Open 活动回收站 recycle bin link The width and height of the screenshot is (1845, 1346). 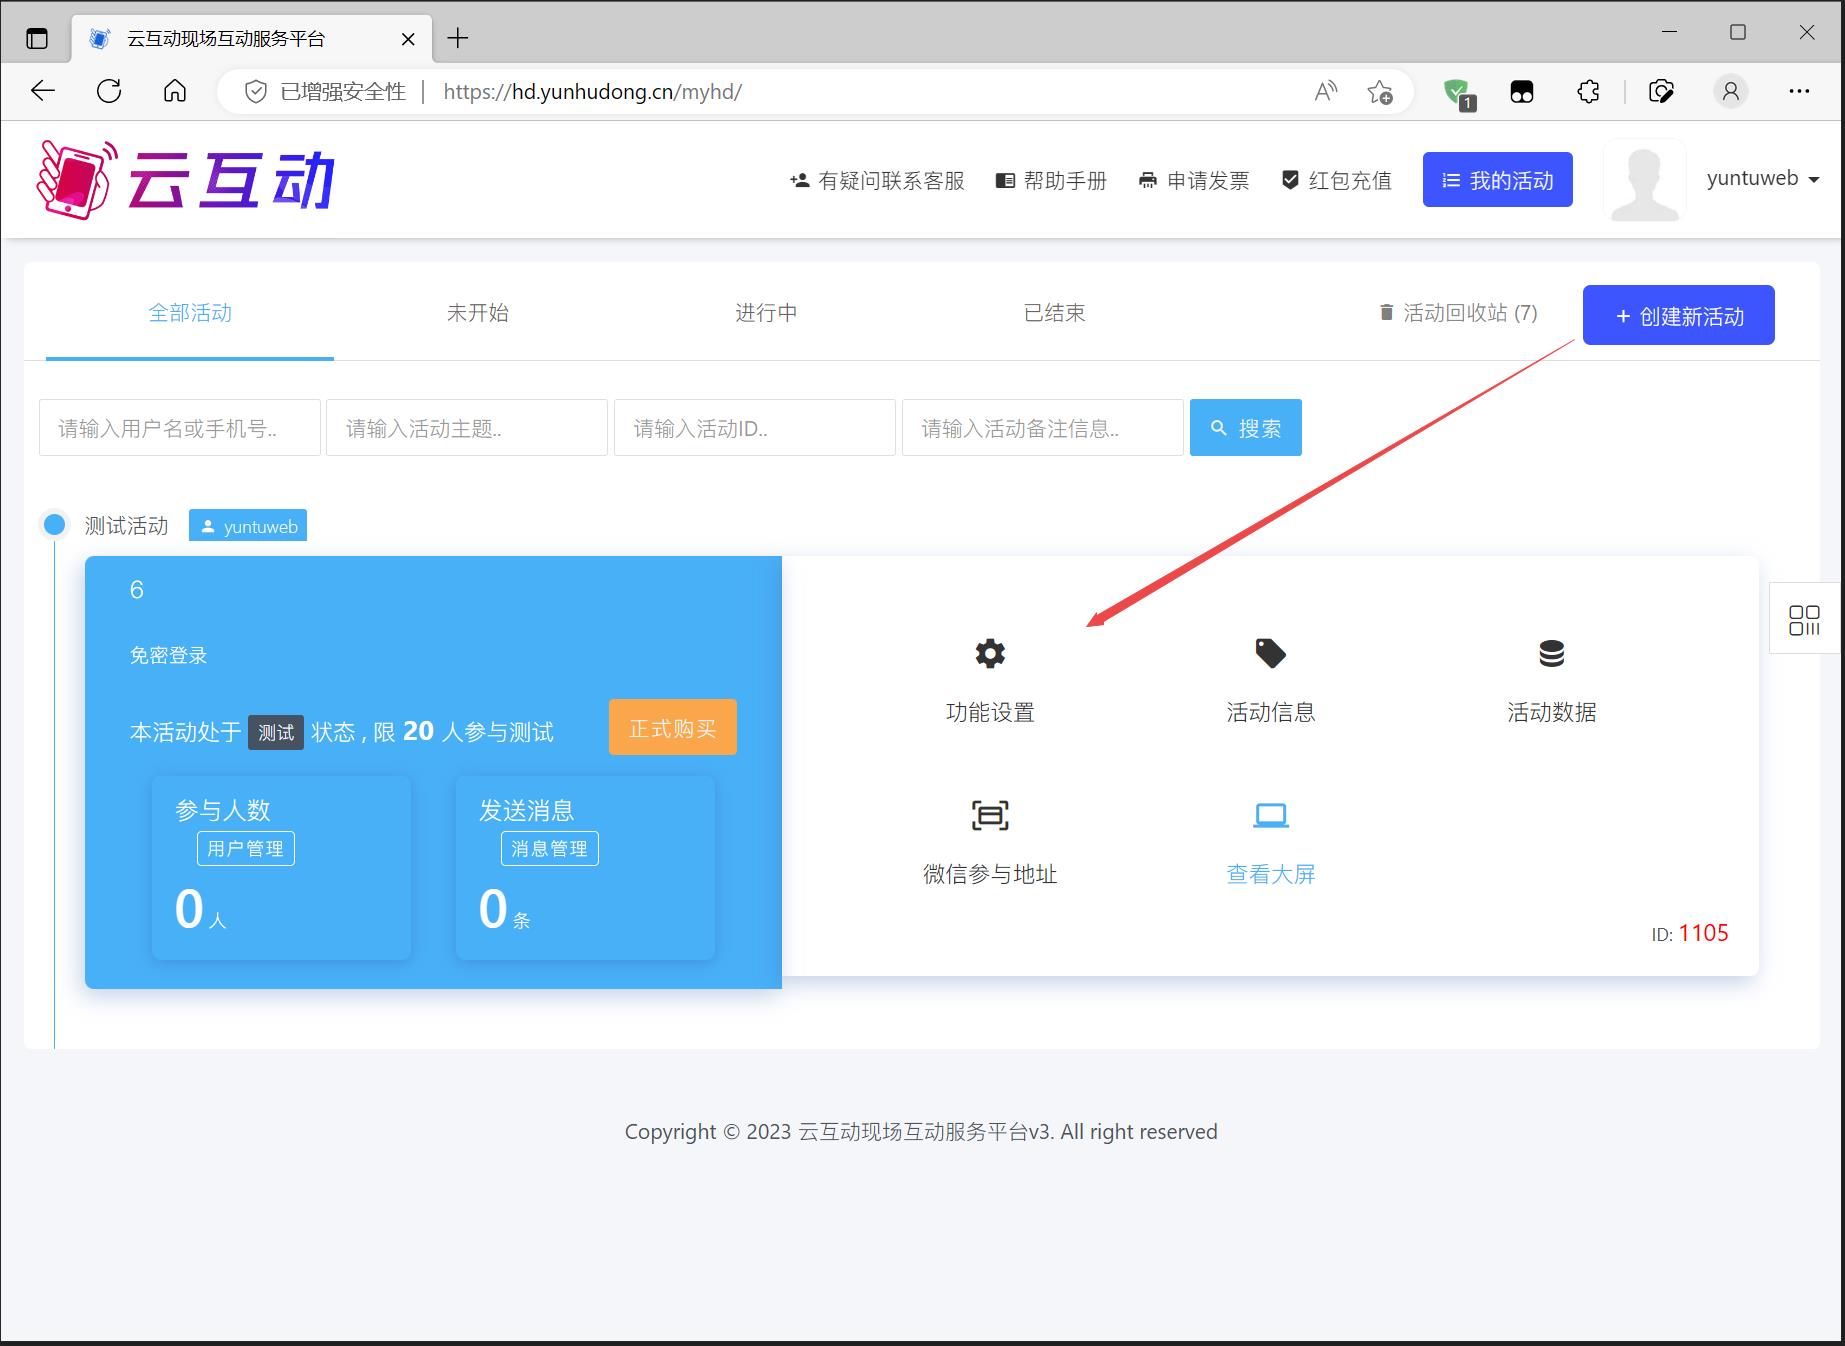[1458, 313]
